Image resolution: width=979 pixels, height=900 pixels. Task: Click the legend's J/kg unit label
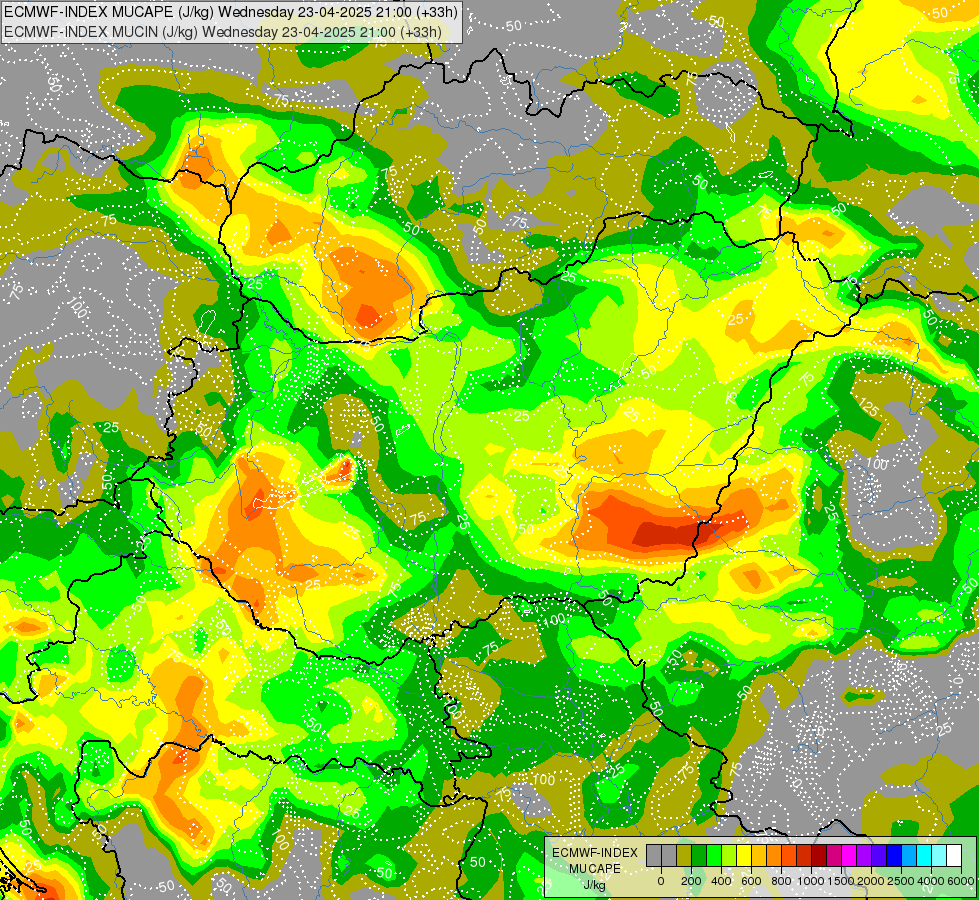(x=594, y=885)
